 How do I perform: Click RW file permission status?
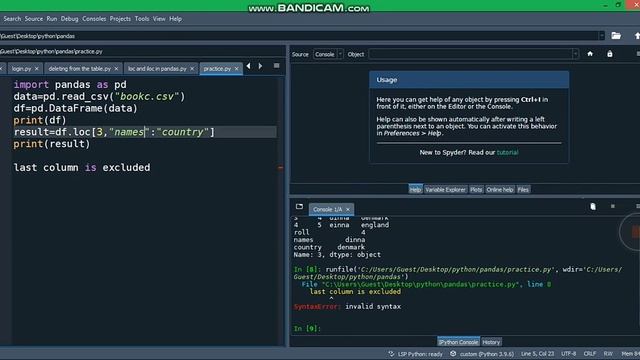[608, 354]
